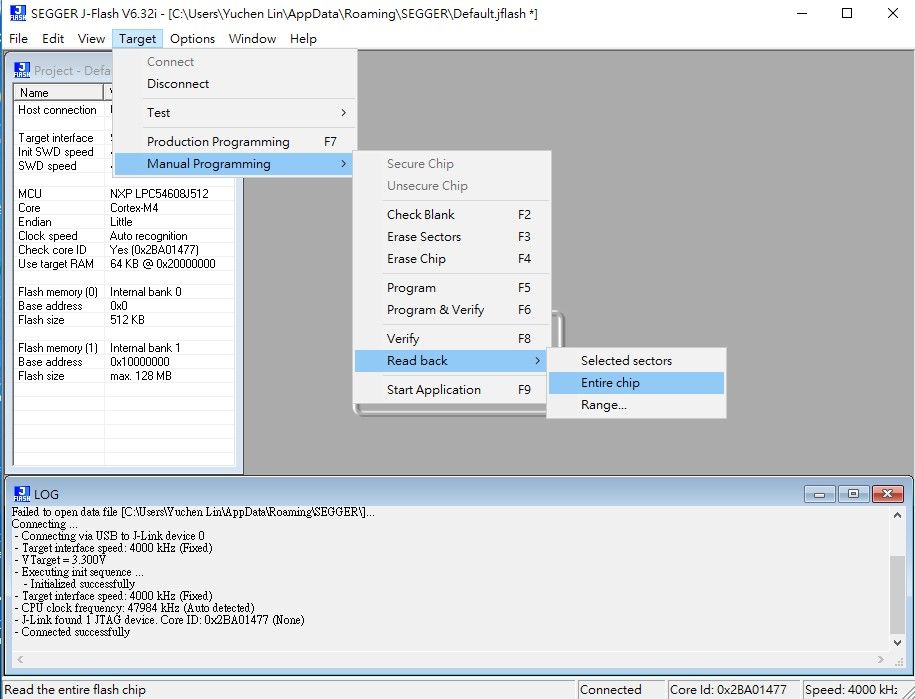
Task: Click the 512 KB flash size value
Action: 127,320
